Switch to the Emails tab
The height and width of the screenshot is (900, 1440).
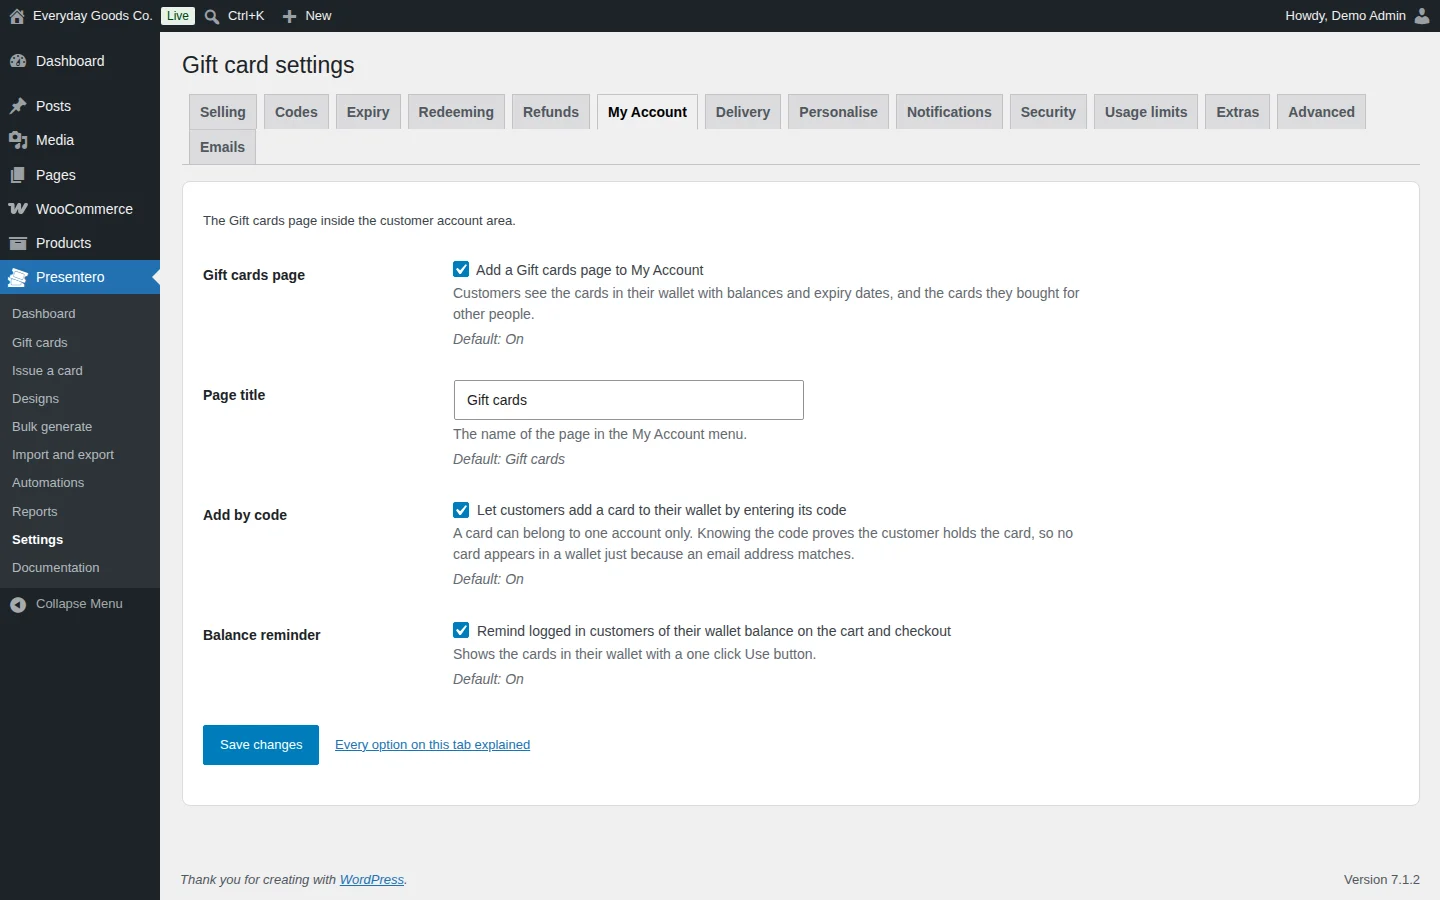pos(222,147)
